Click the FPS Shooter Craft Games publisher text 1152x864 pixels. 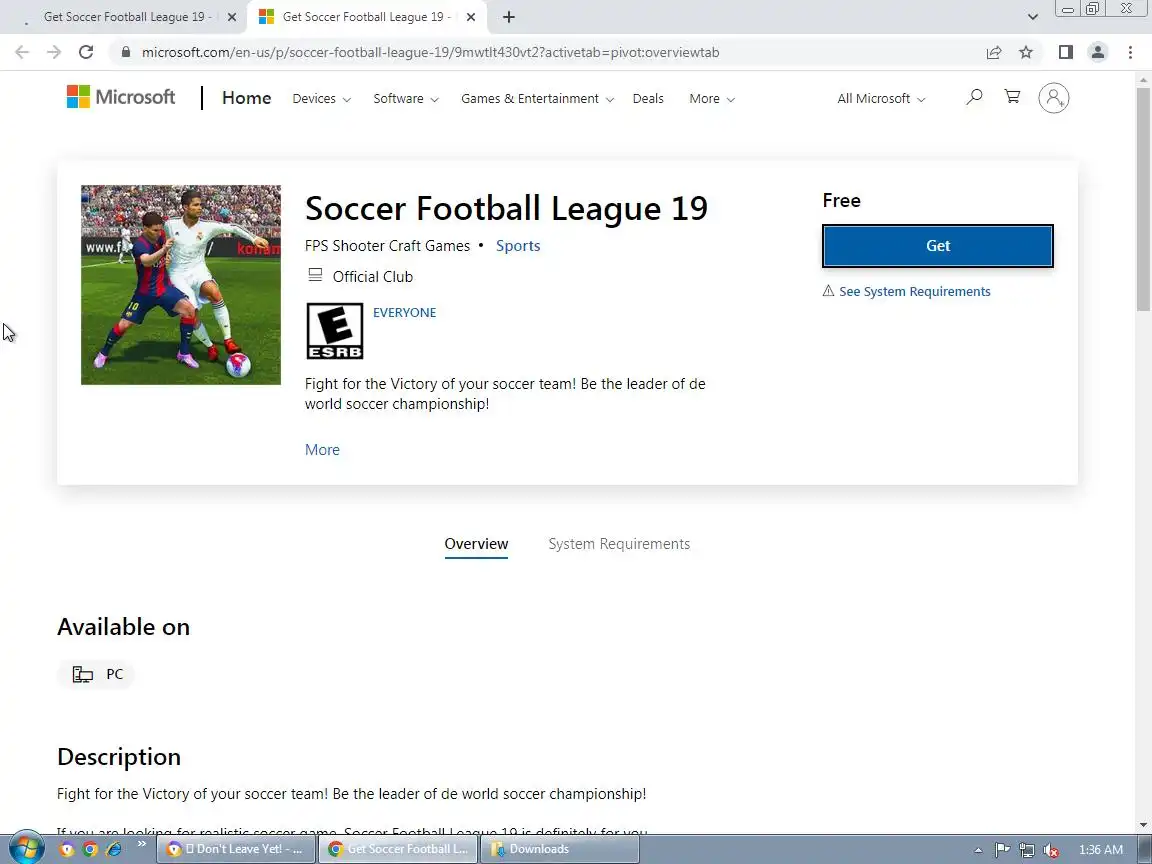387,245
